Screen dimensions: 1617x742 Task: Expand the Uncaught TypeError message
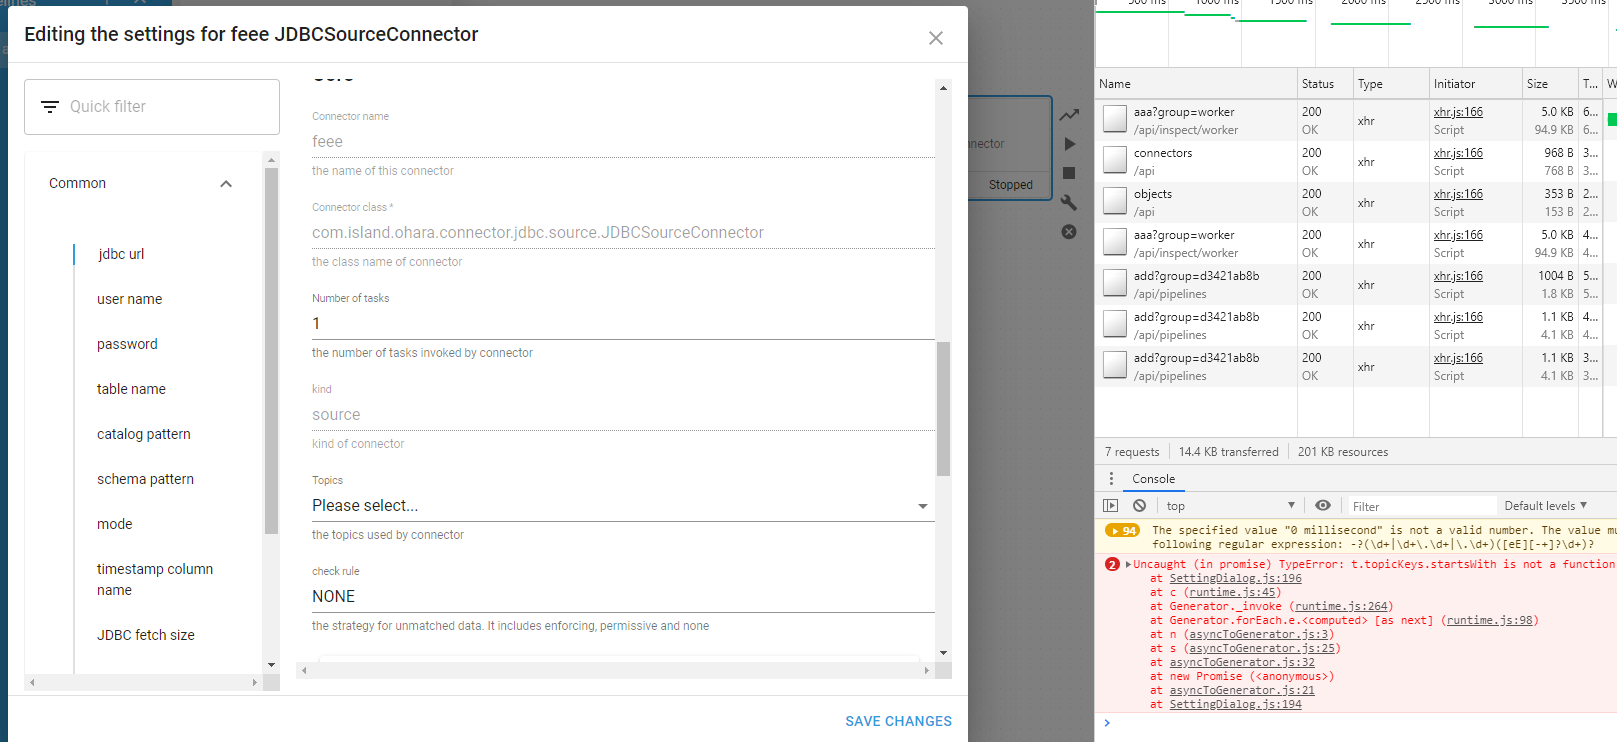tap(1128, 565)
